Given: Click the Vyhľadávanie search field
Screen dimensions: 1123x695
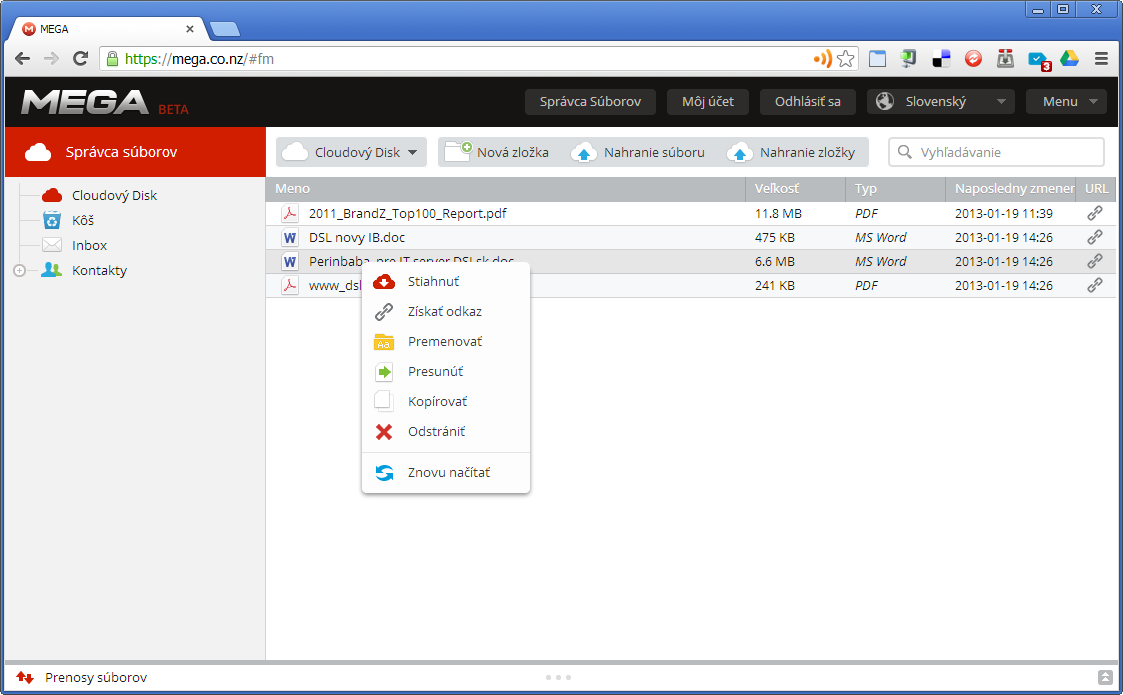Looking at the screenshot, I should 996,152.
